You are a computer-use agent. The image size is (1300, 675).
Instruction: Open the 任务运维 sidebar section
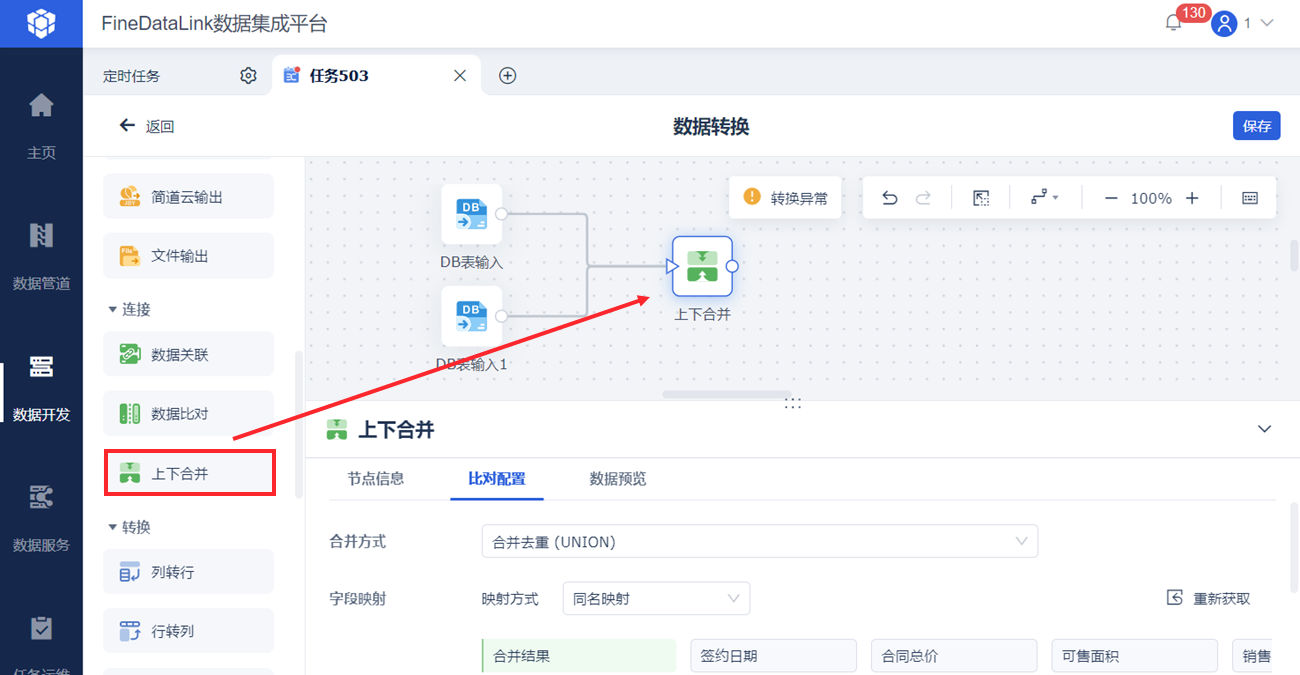tap(41, 645)
